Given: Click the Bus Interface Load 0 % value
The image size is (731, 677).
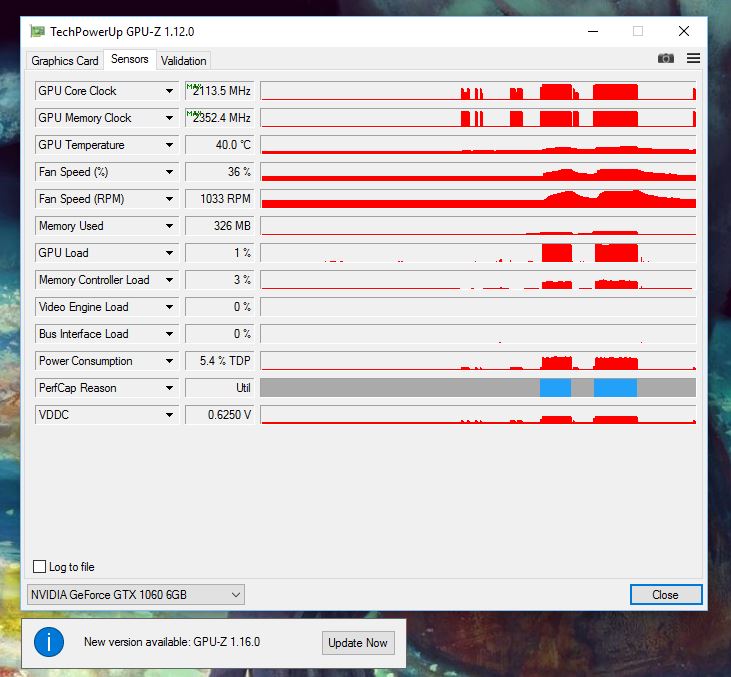Looking at the screenshot, I should pos(220,334).
